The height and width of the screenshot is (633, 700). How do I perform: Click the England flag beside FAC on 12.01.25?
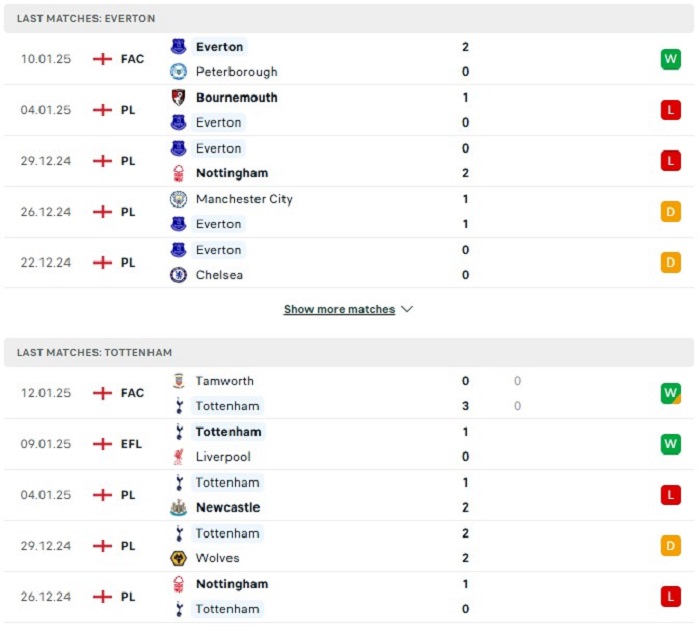102,393
